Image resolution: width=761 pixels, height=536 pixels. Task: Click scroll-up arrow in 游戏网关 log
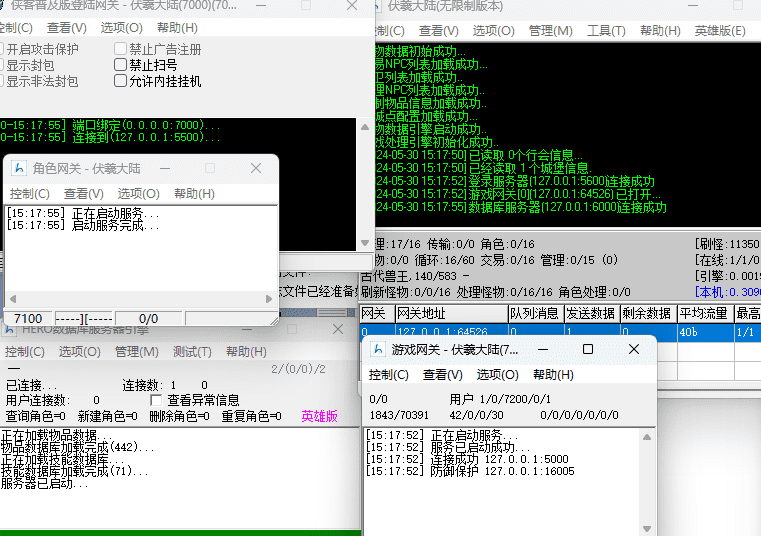tap(647, 437)
